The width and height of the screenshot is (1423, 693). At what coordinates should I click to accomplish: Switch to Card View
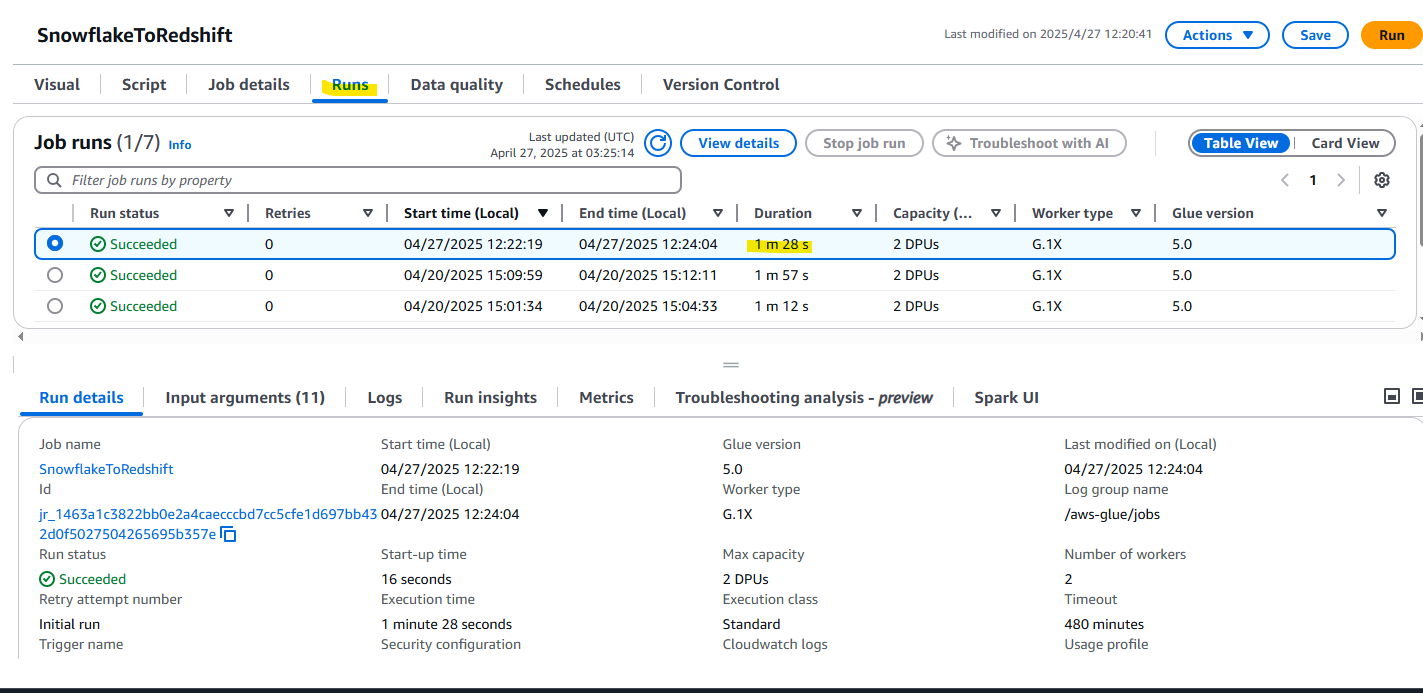1345,143
